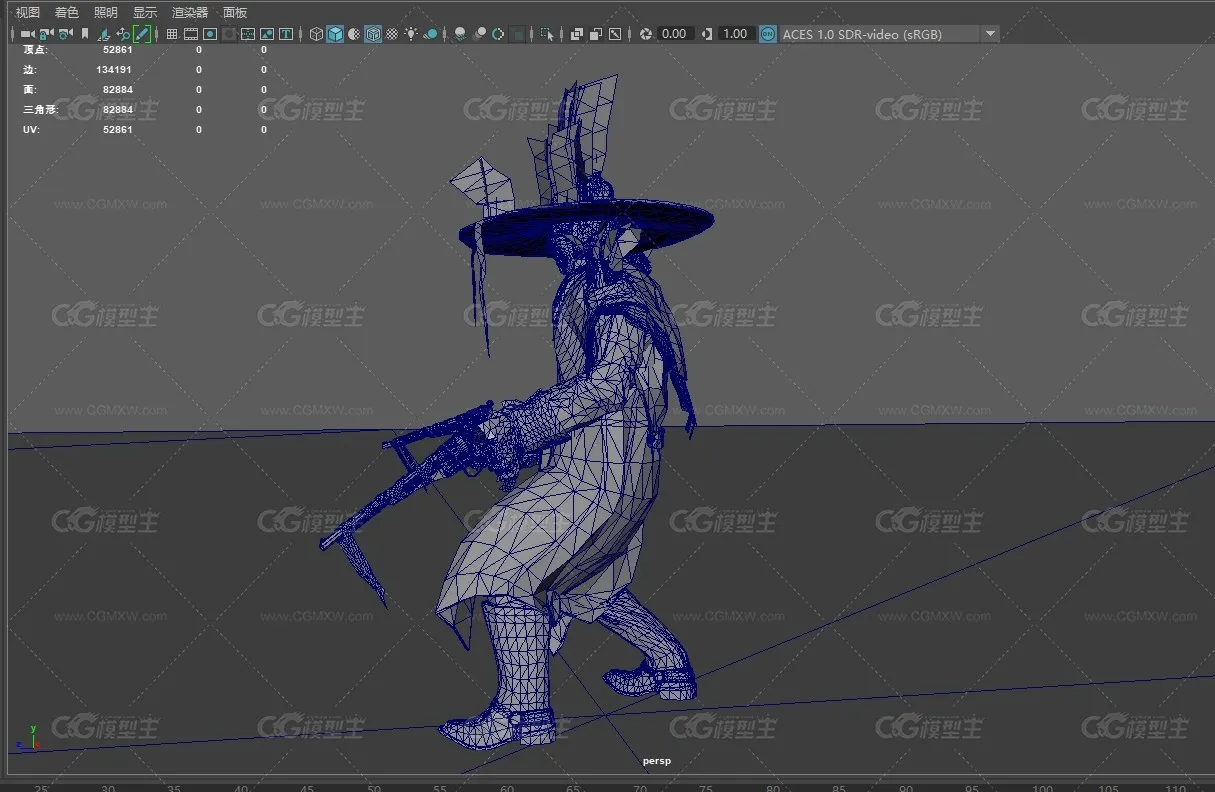
Task: Click the 面 count 82884
Action: point(117,89)
